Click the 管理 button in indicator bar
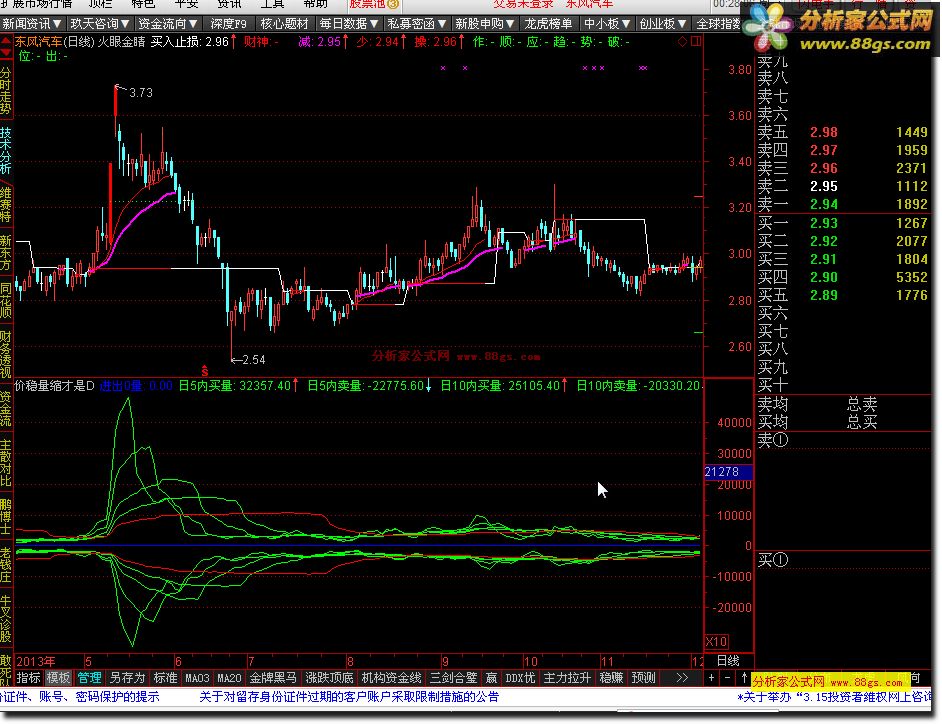 pos(90,678)
